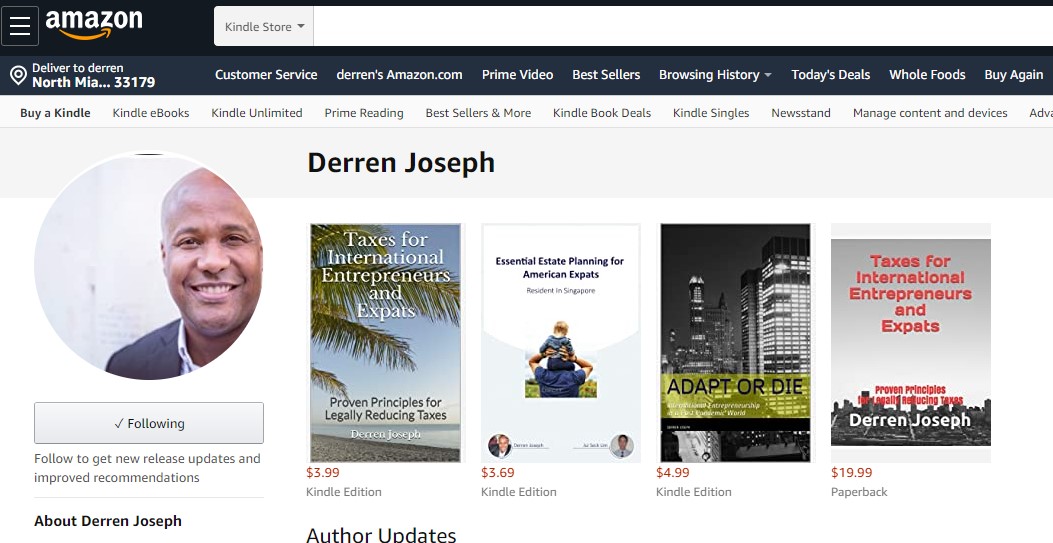Open Today's Deals

point(831,75)
